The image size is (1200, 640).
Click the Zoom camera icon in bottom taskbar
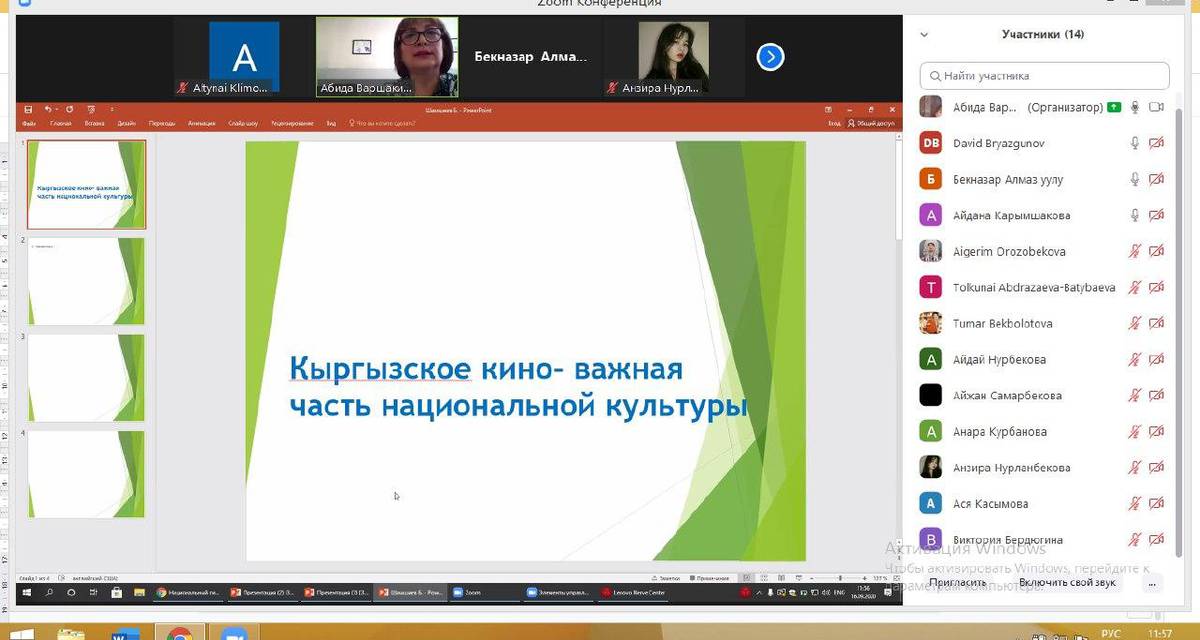click(232, 634)
